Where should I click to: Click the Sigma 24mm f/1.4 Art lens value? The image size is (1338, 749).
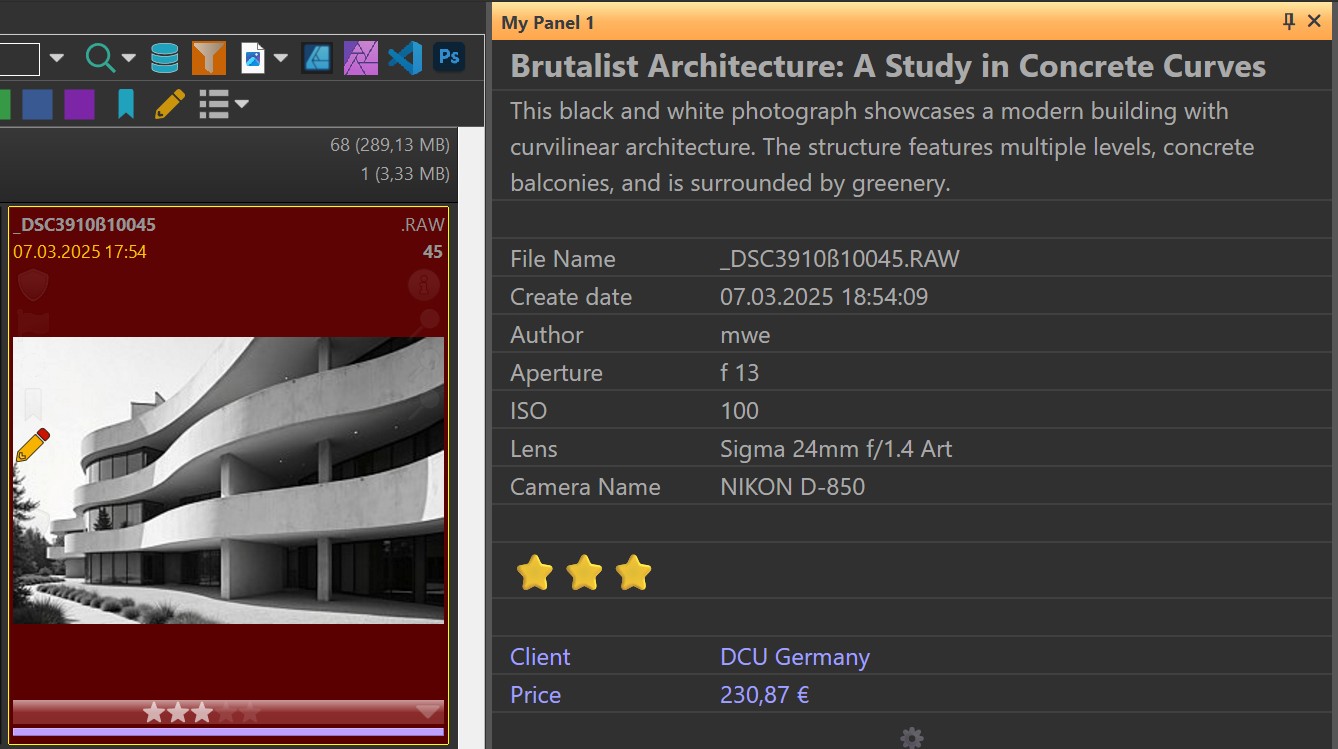[x=836, y=449]
